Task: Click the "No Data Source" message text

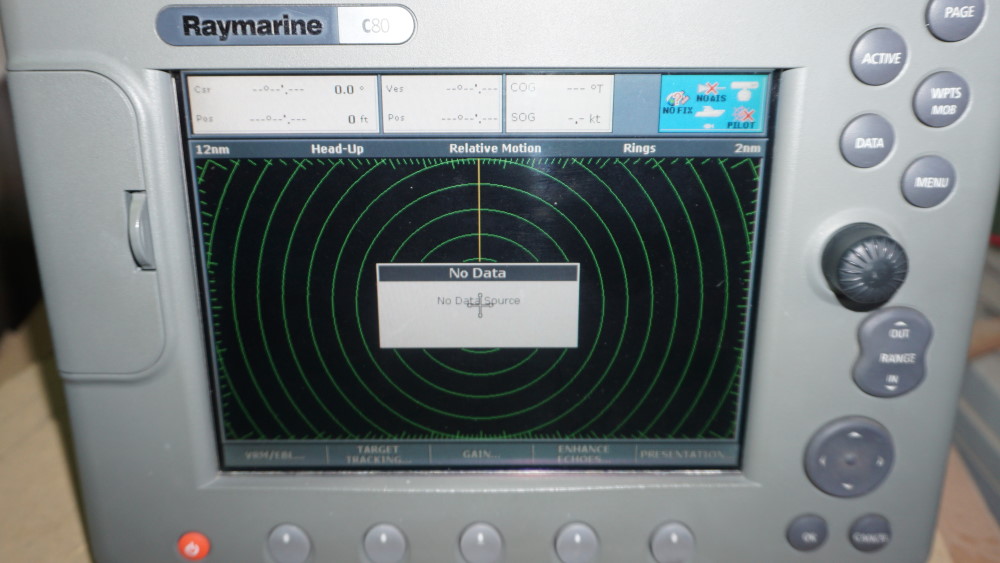Action: coord(478,300)
